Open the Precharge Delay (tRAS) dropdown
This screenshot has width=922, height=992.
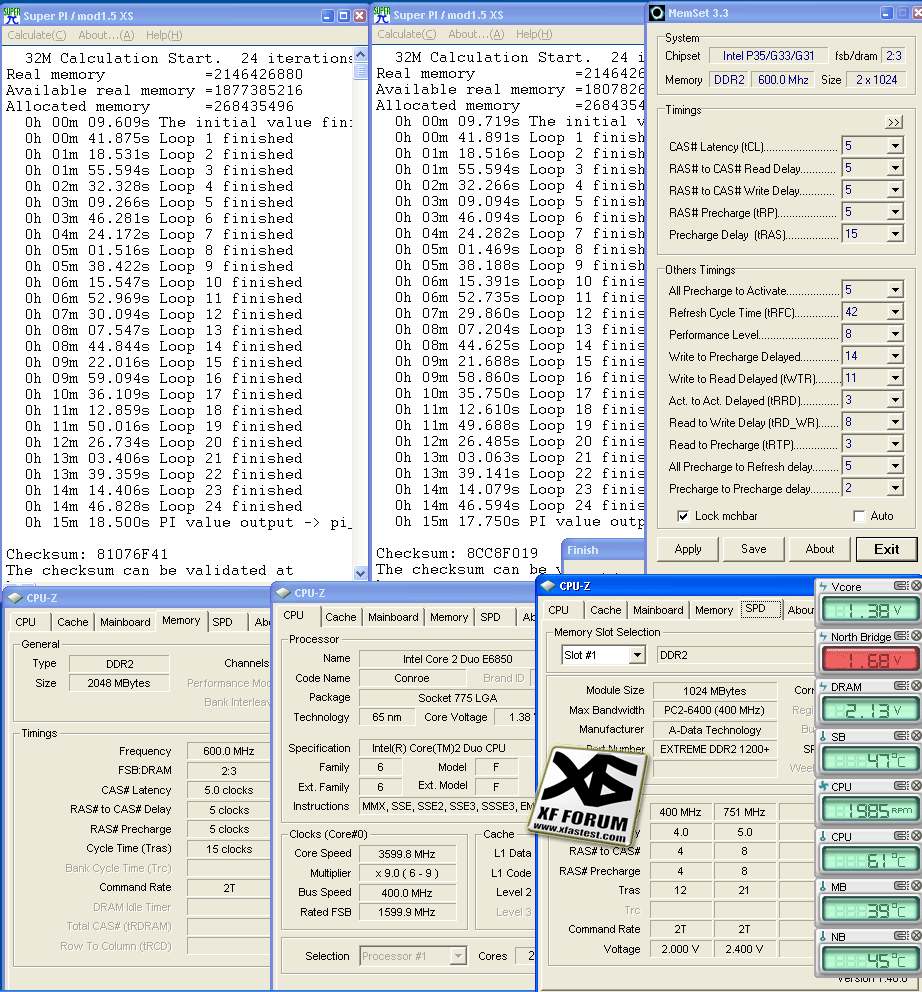[x=894, y=235]
